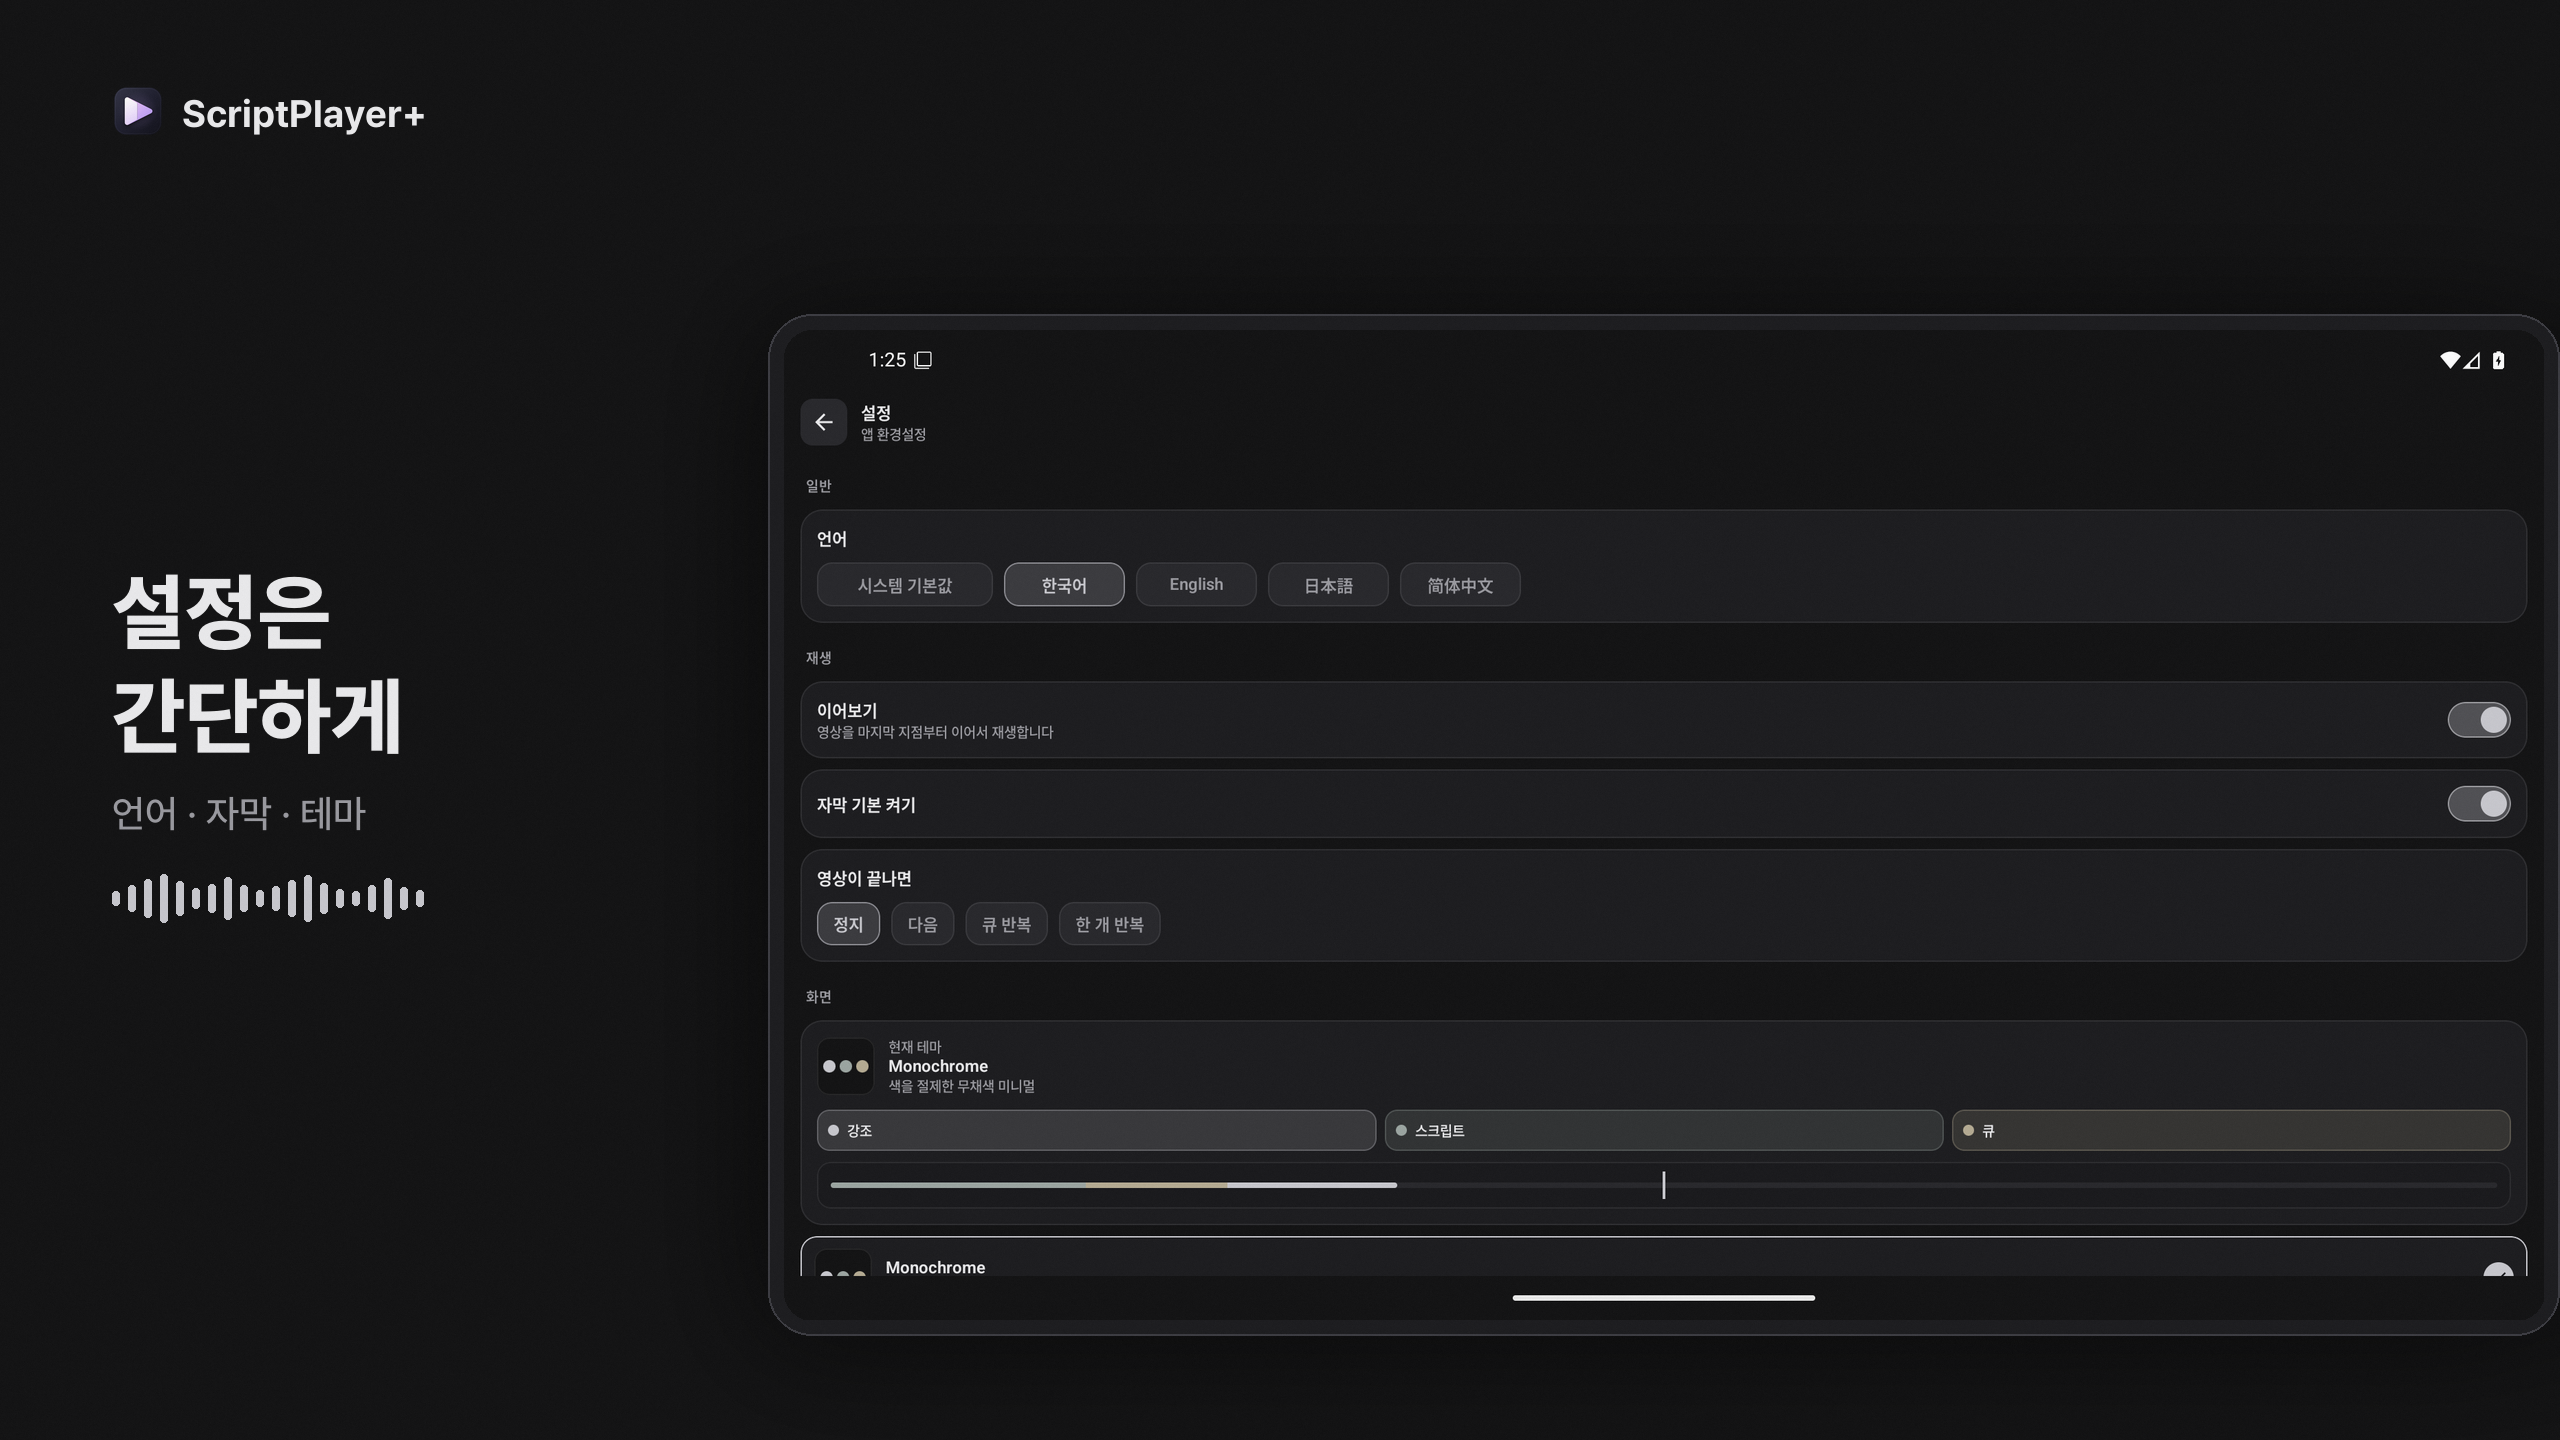Image resolution: width=2560 pixels, height=1440 pixels.
Task: Click the 1:25 clock in status bar
Action: pos(887,360)
